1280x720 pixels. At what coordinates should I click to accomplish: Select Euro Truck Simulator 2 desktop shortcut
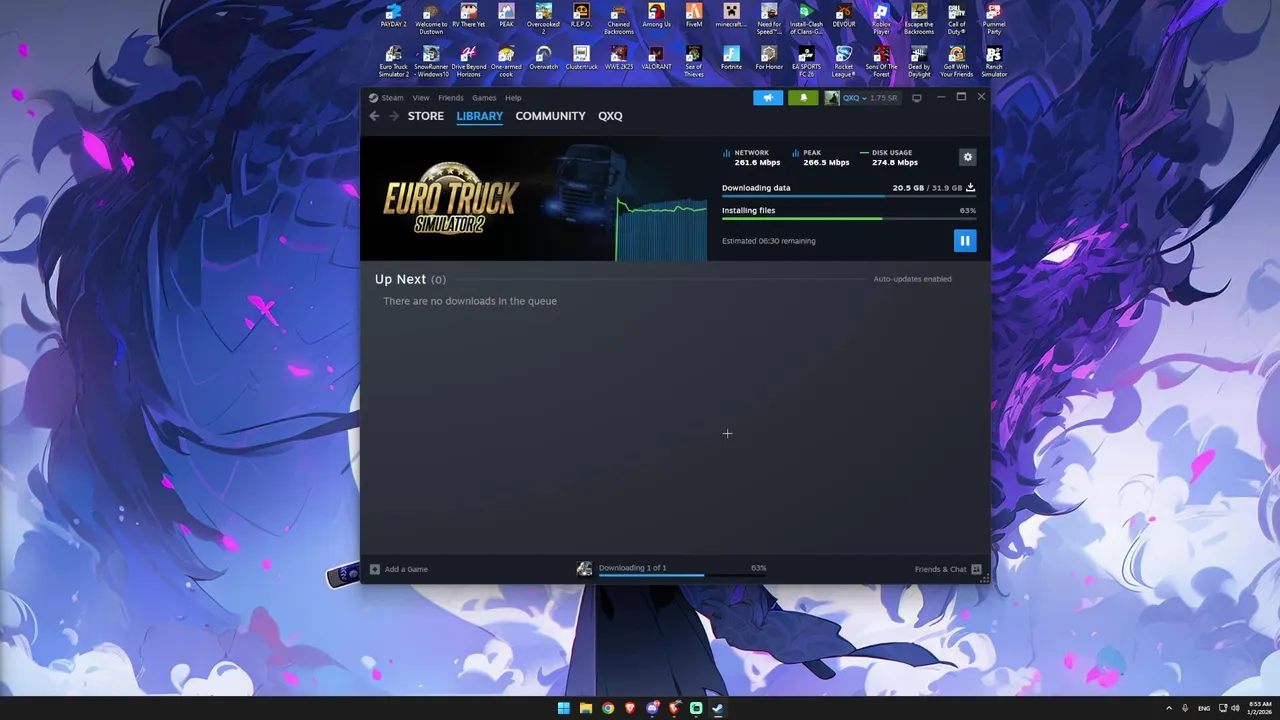(x=393, y=61)
